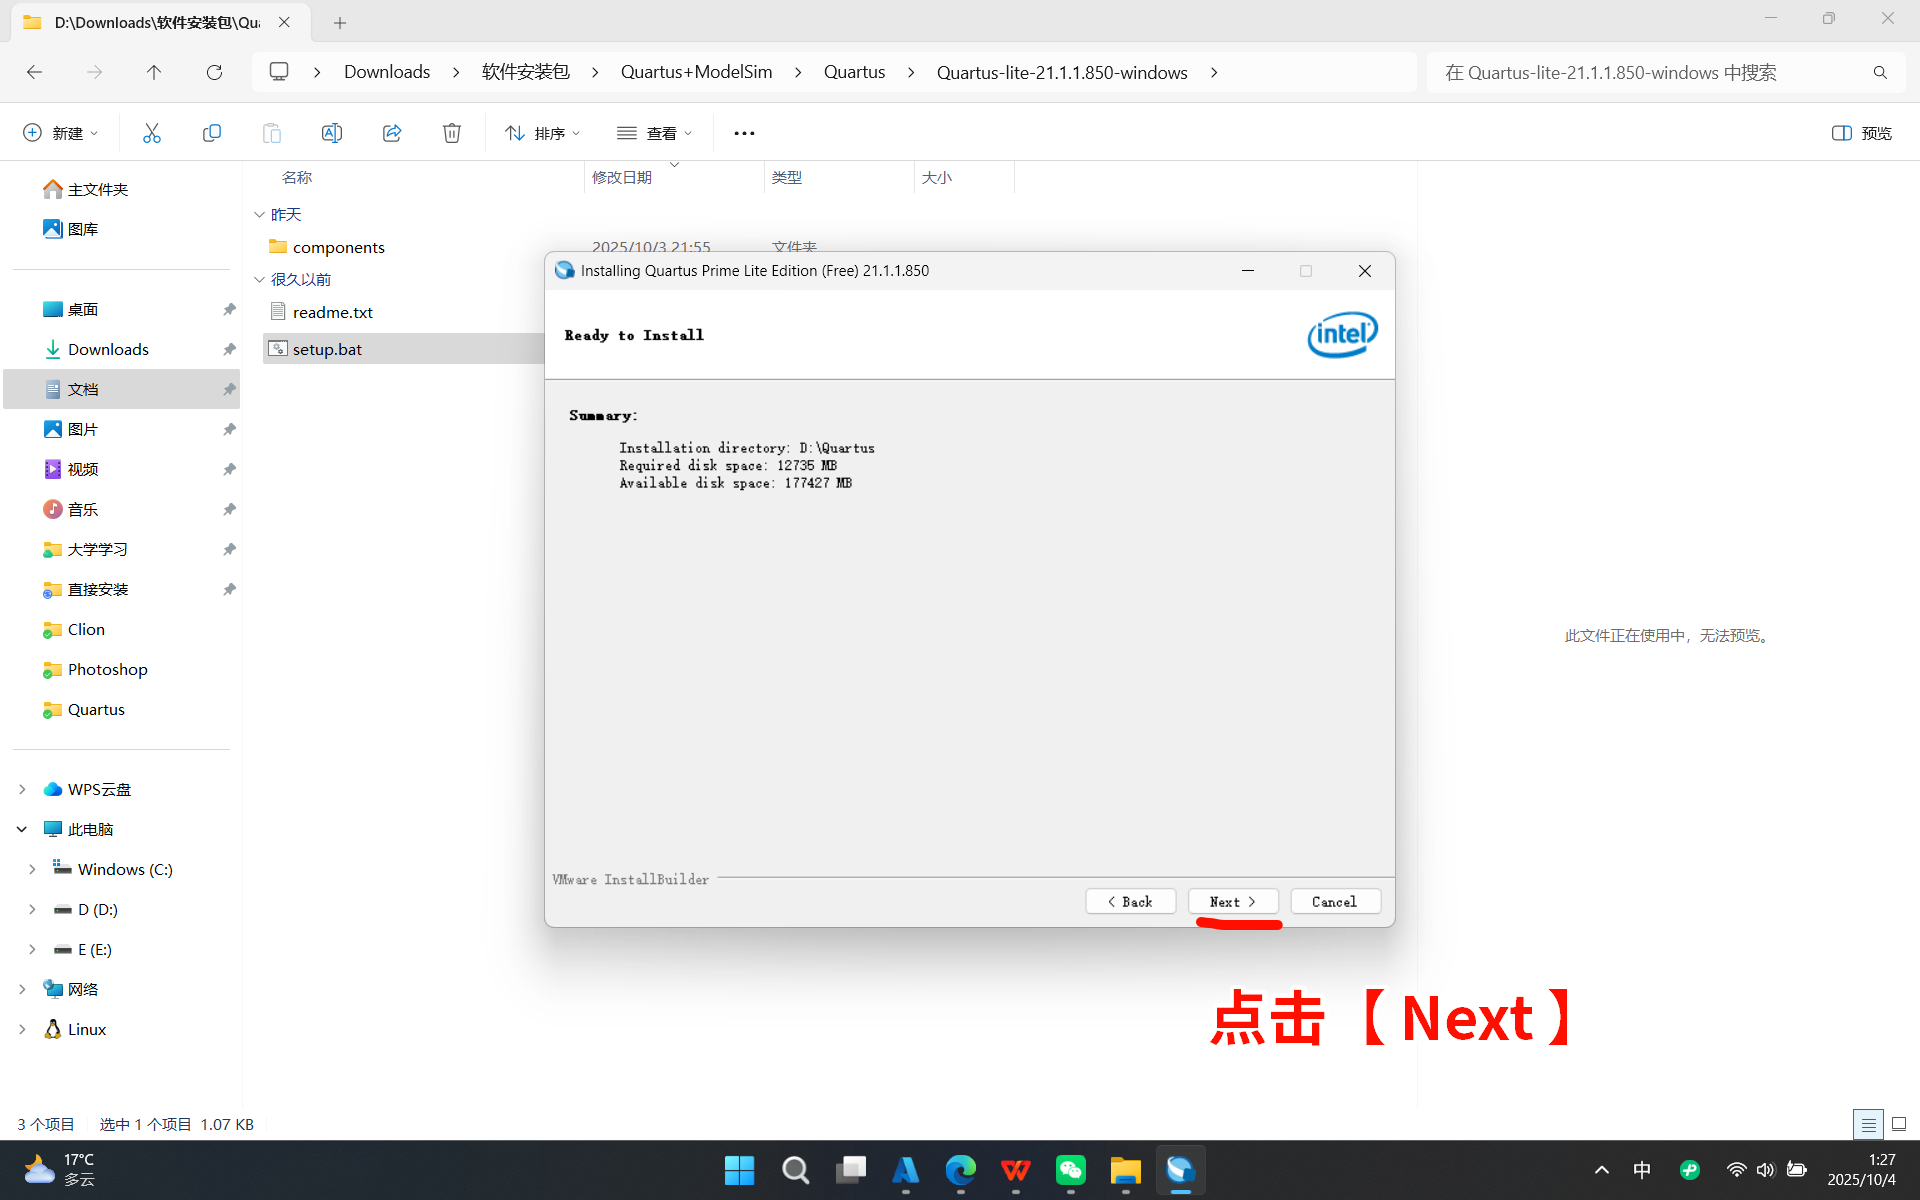Click the Cut scissors icon

click(152, 133)
